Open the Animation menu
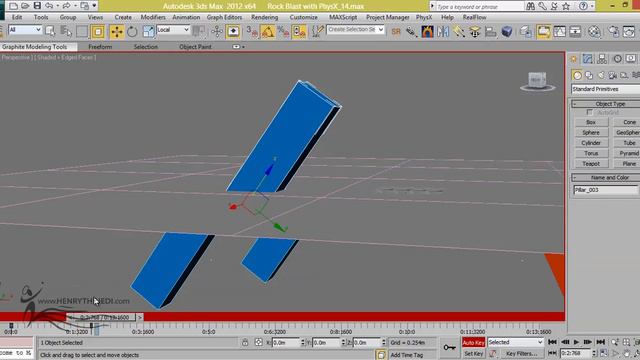 (x=186, y=18)
